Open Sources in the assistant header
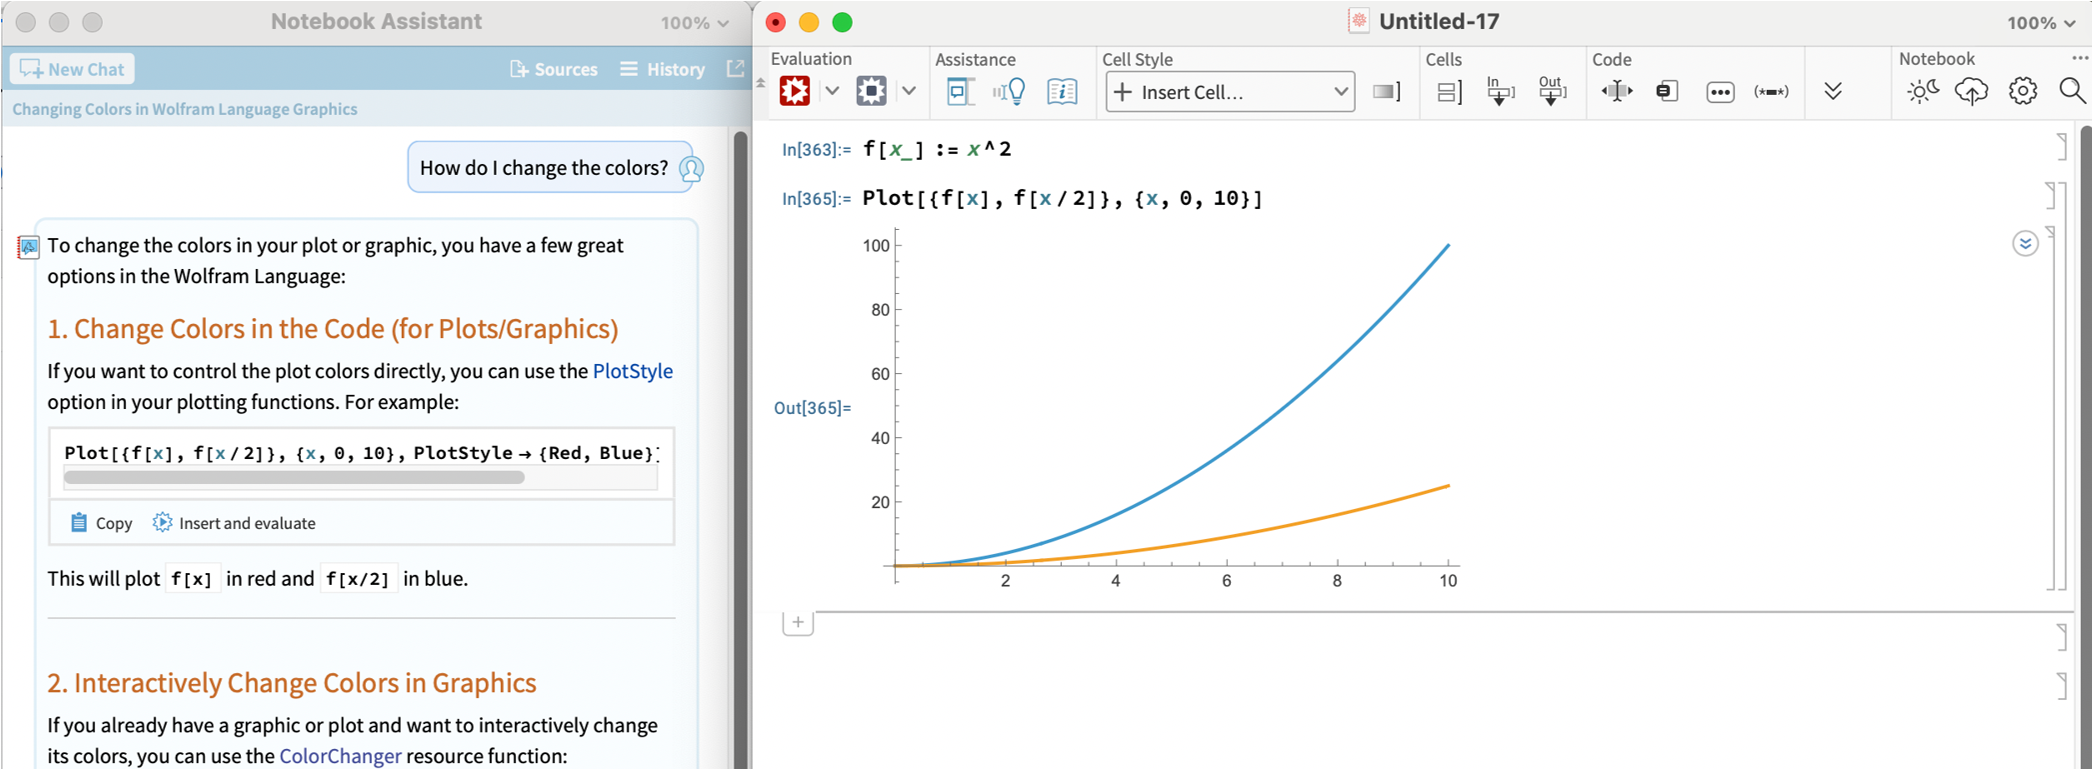 pyautogui.click(x=553, y=69)
